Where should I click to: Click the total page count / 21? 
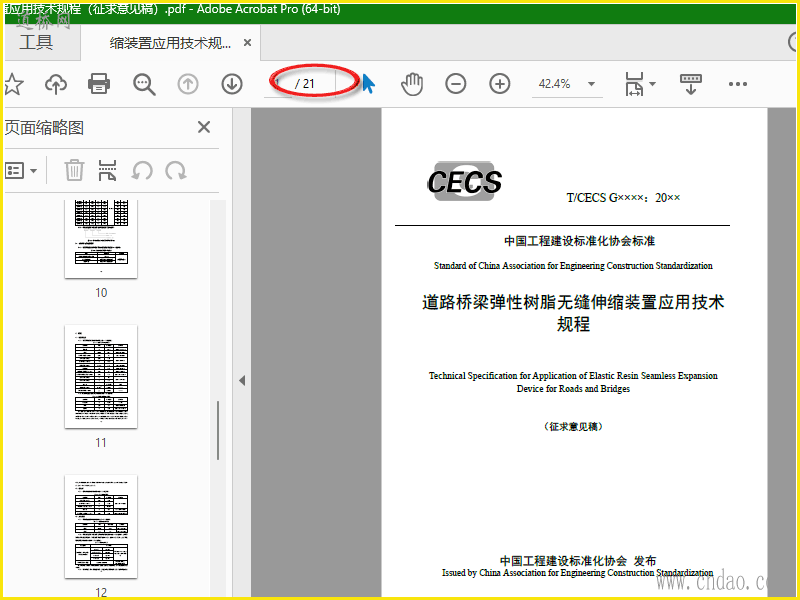(x=305, y=84)
